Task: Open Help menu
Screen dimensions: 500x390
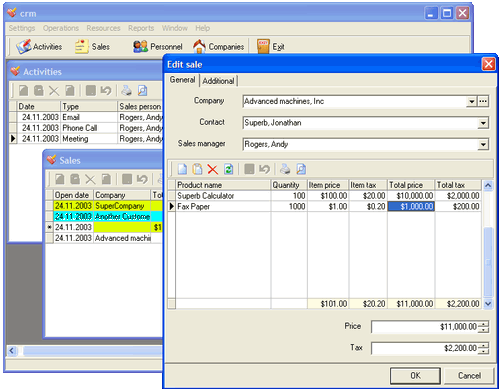Action: pos(202,28)
